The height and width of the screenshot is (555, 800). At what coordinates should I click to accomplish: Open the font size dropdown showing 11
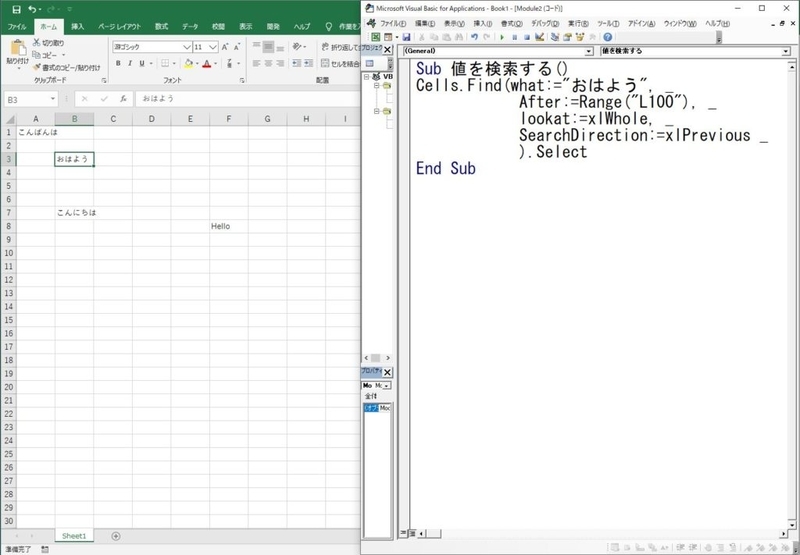click(x=213, y=47)
